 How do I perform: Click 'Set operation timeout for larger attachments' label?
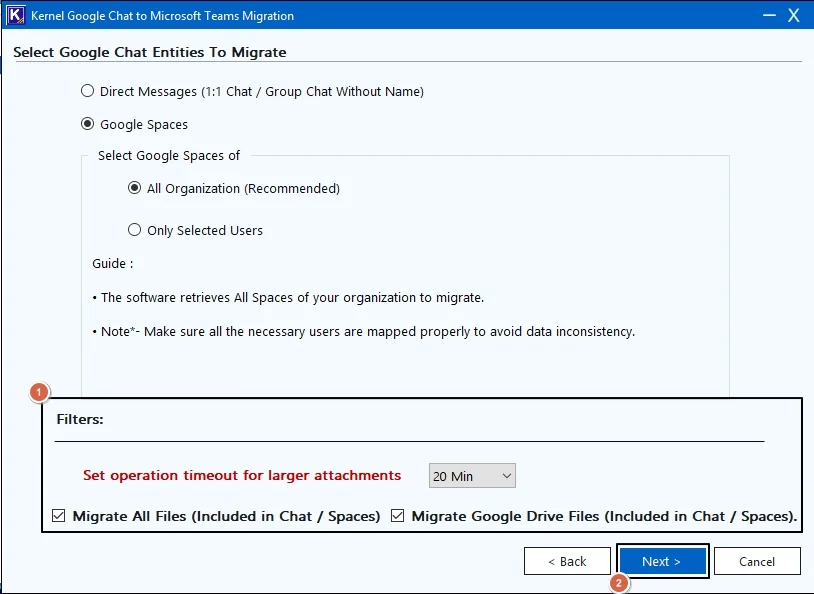click(242, 475)
